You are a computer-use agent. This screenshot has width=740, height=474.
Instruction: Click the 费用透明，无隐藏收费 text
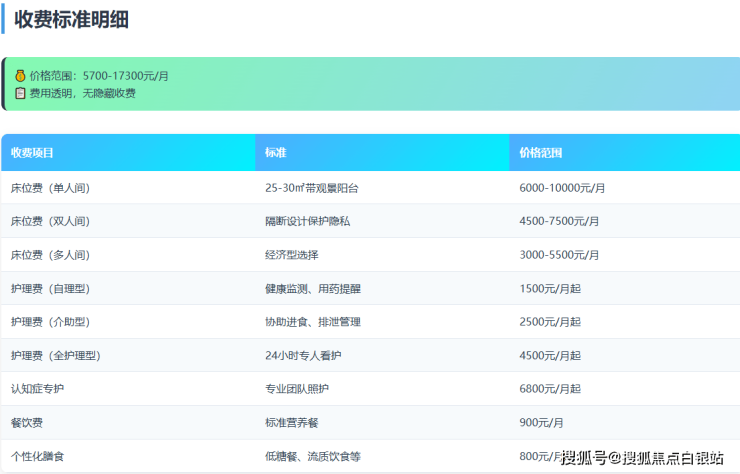[x=82, y=93]
